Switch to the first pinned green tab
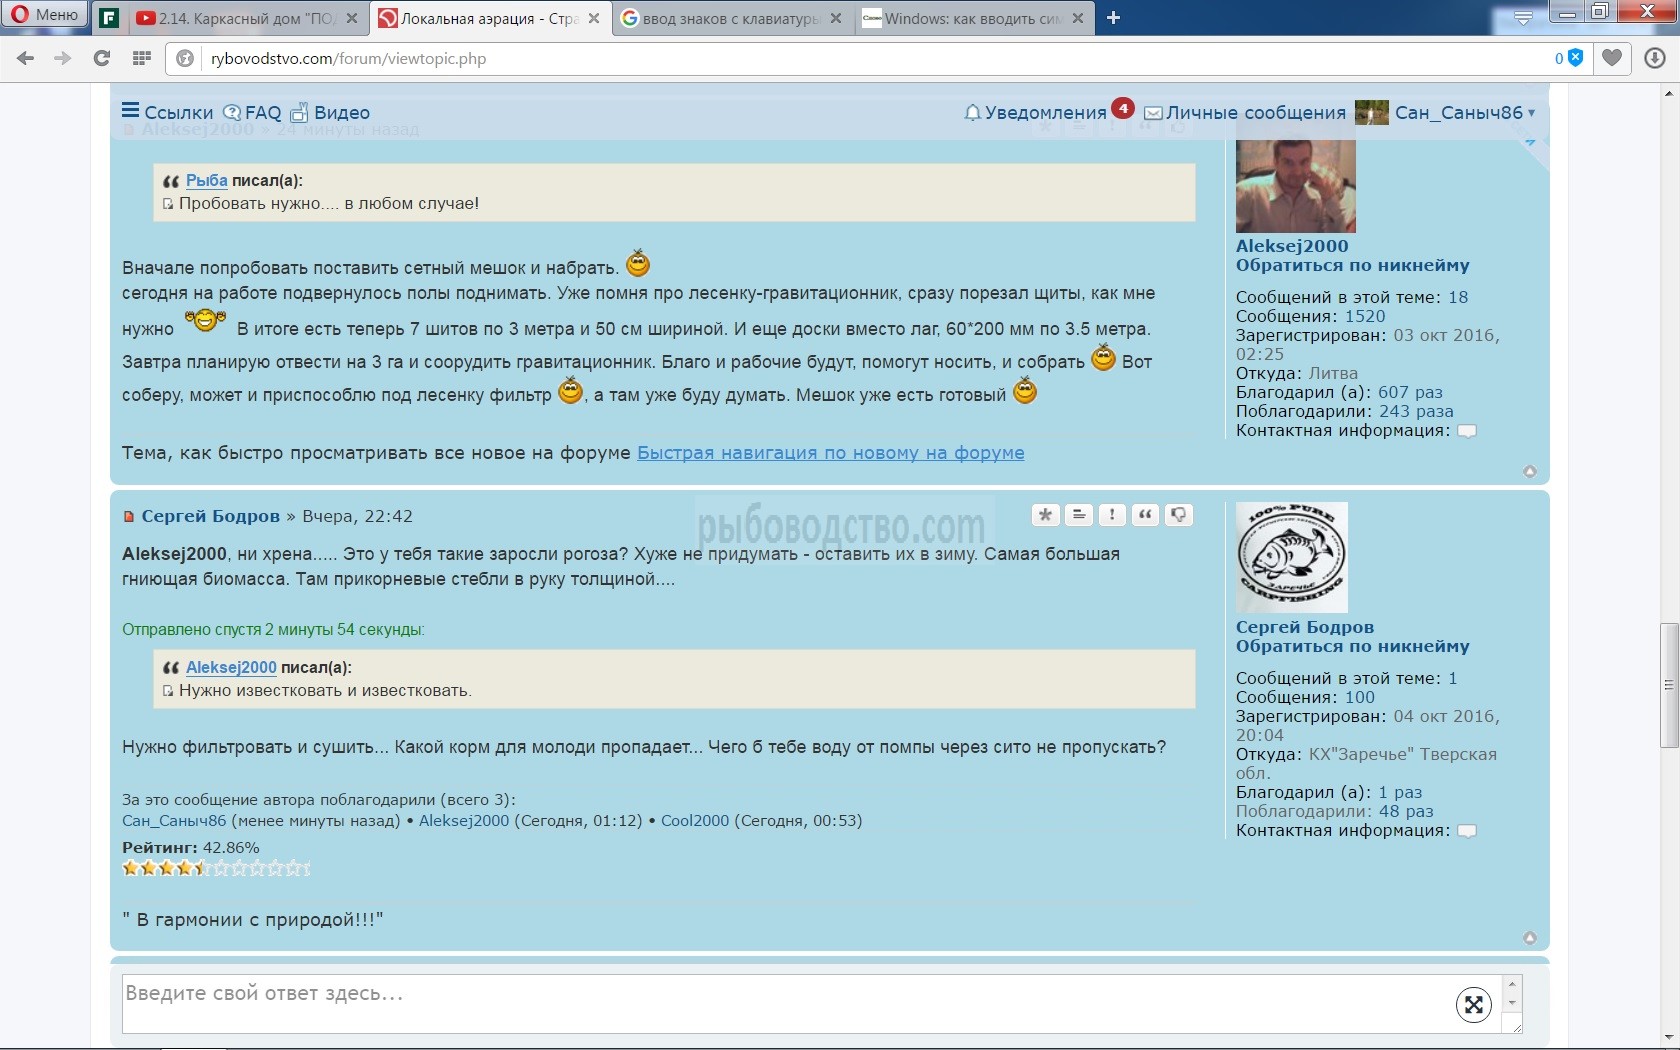1680x1050 pixels. click(x=110, y=18)
